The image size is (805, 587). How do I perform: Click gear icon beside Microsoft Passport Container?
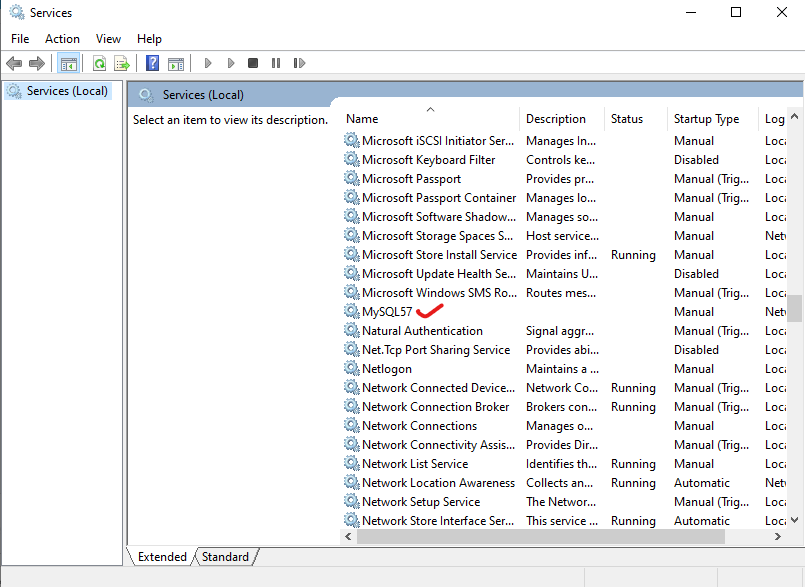pyautogui.click(x=352, y=197)
